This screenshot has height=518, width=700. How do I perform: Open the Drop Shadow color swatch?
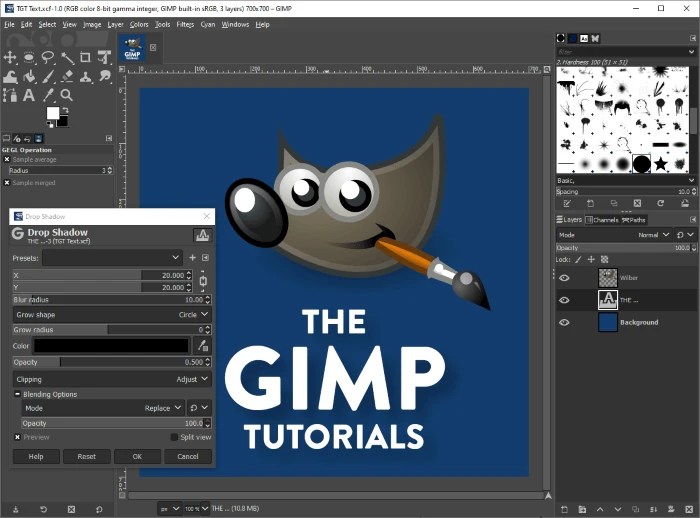(112, 346)
